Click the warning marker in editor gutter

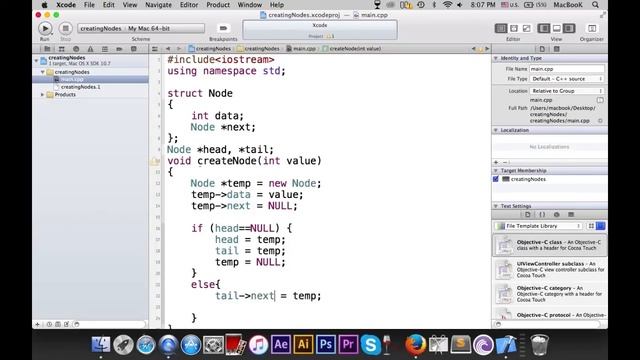pos(156,161)
